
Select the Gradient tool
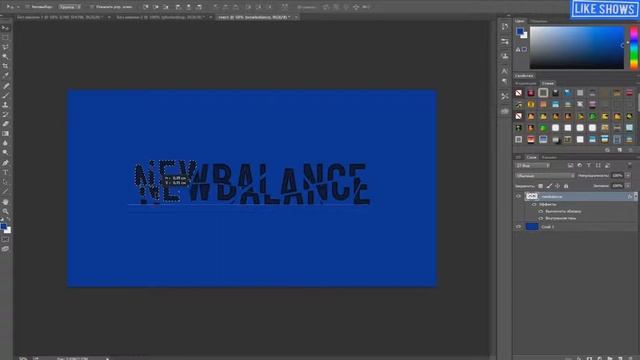pyautogui.click(x=5, y=133)
